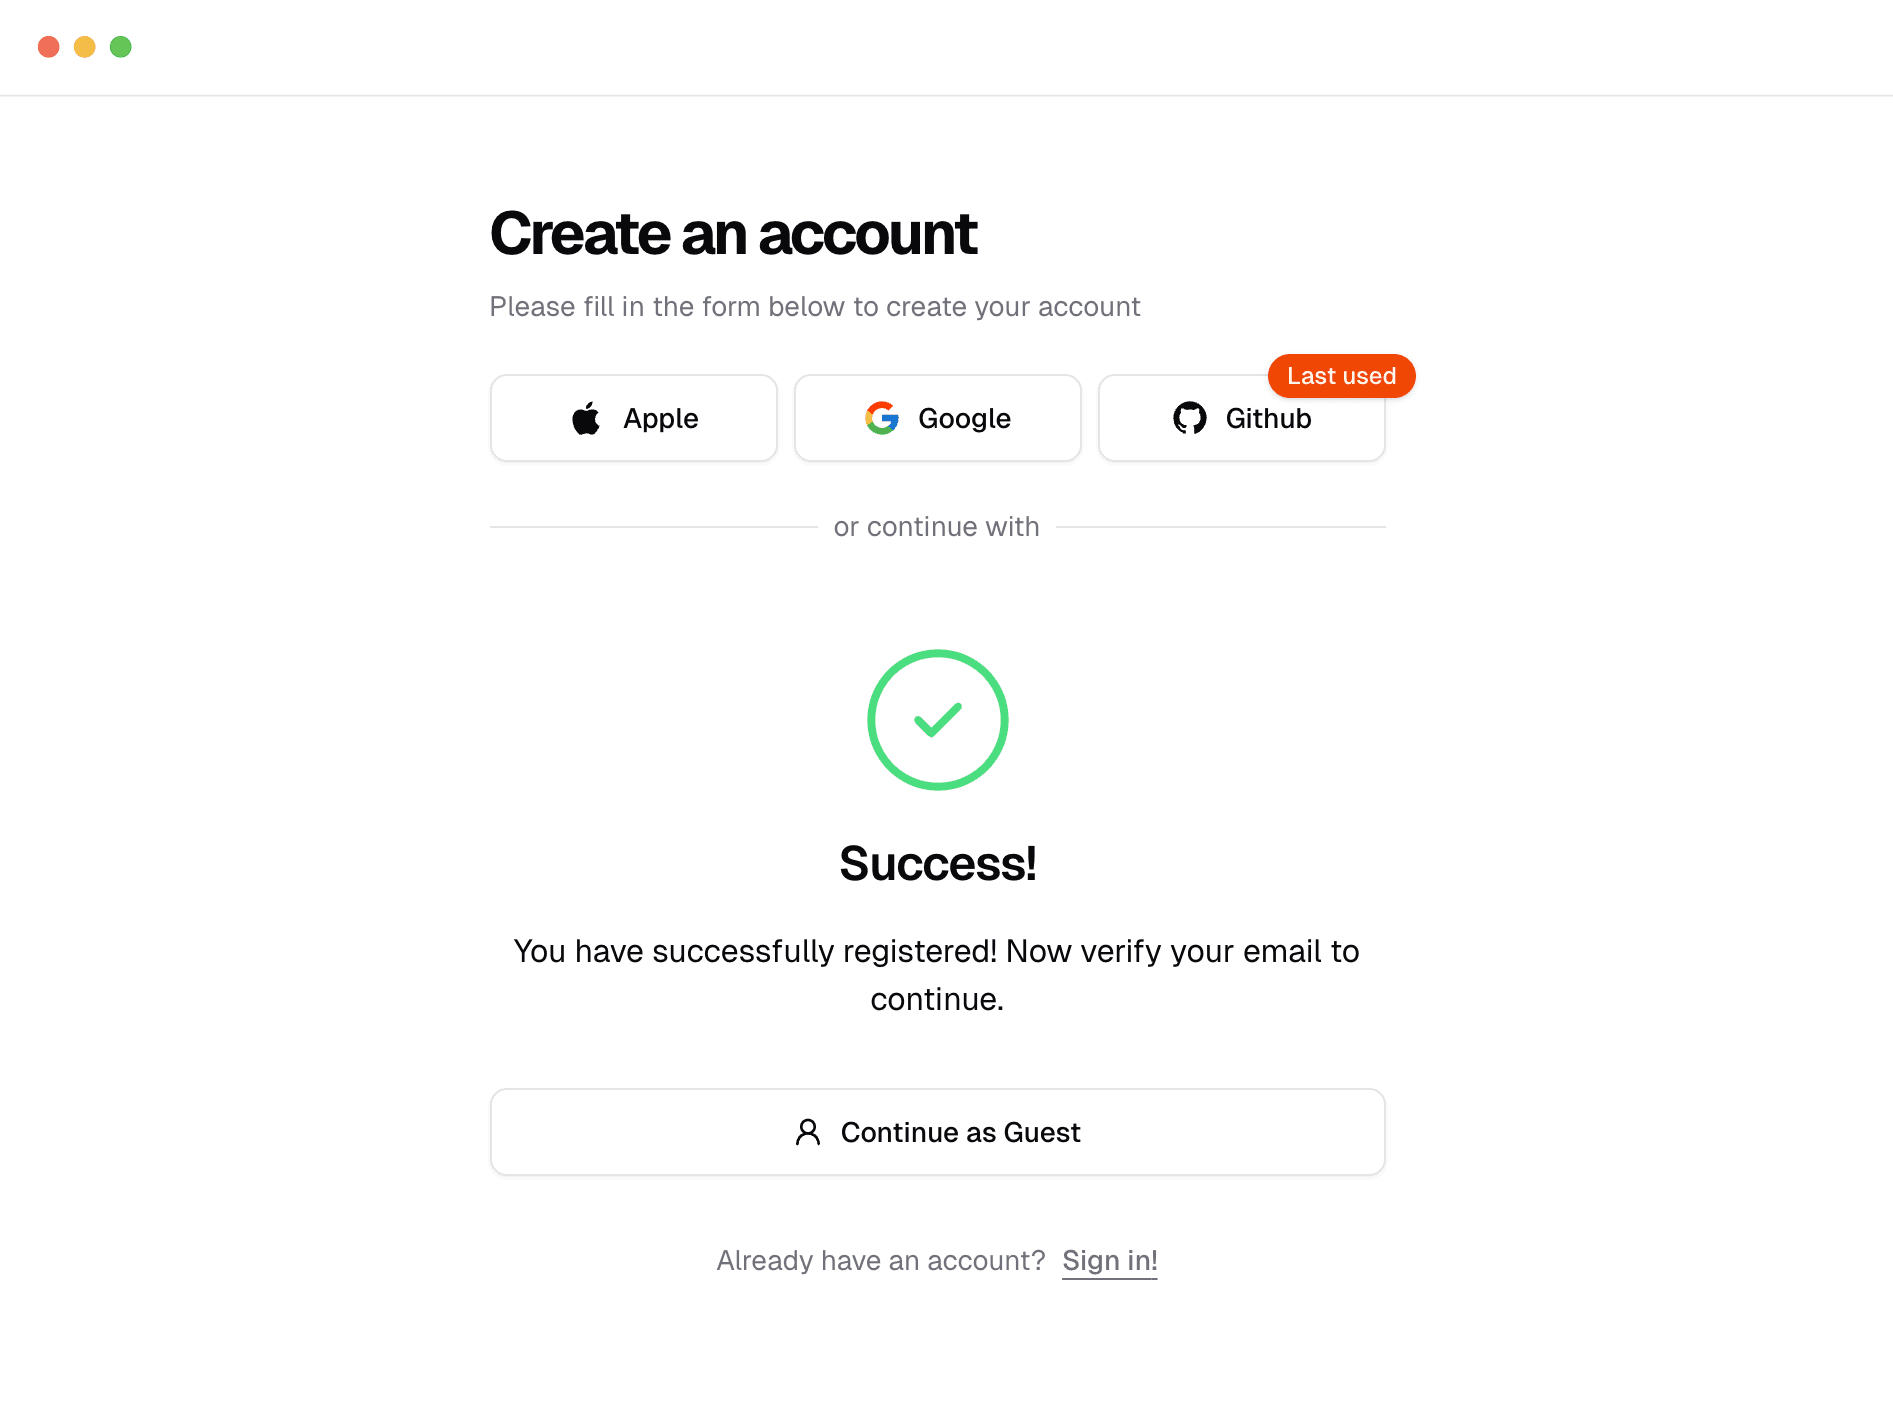Click the Google logo icon
1893x1413 pixels.
pos(881,418)
